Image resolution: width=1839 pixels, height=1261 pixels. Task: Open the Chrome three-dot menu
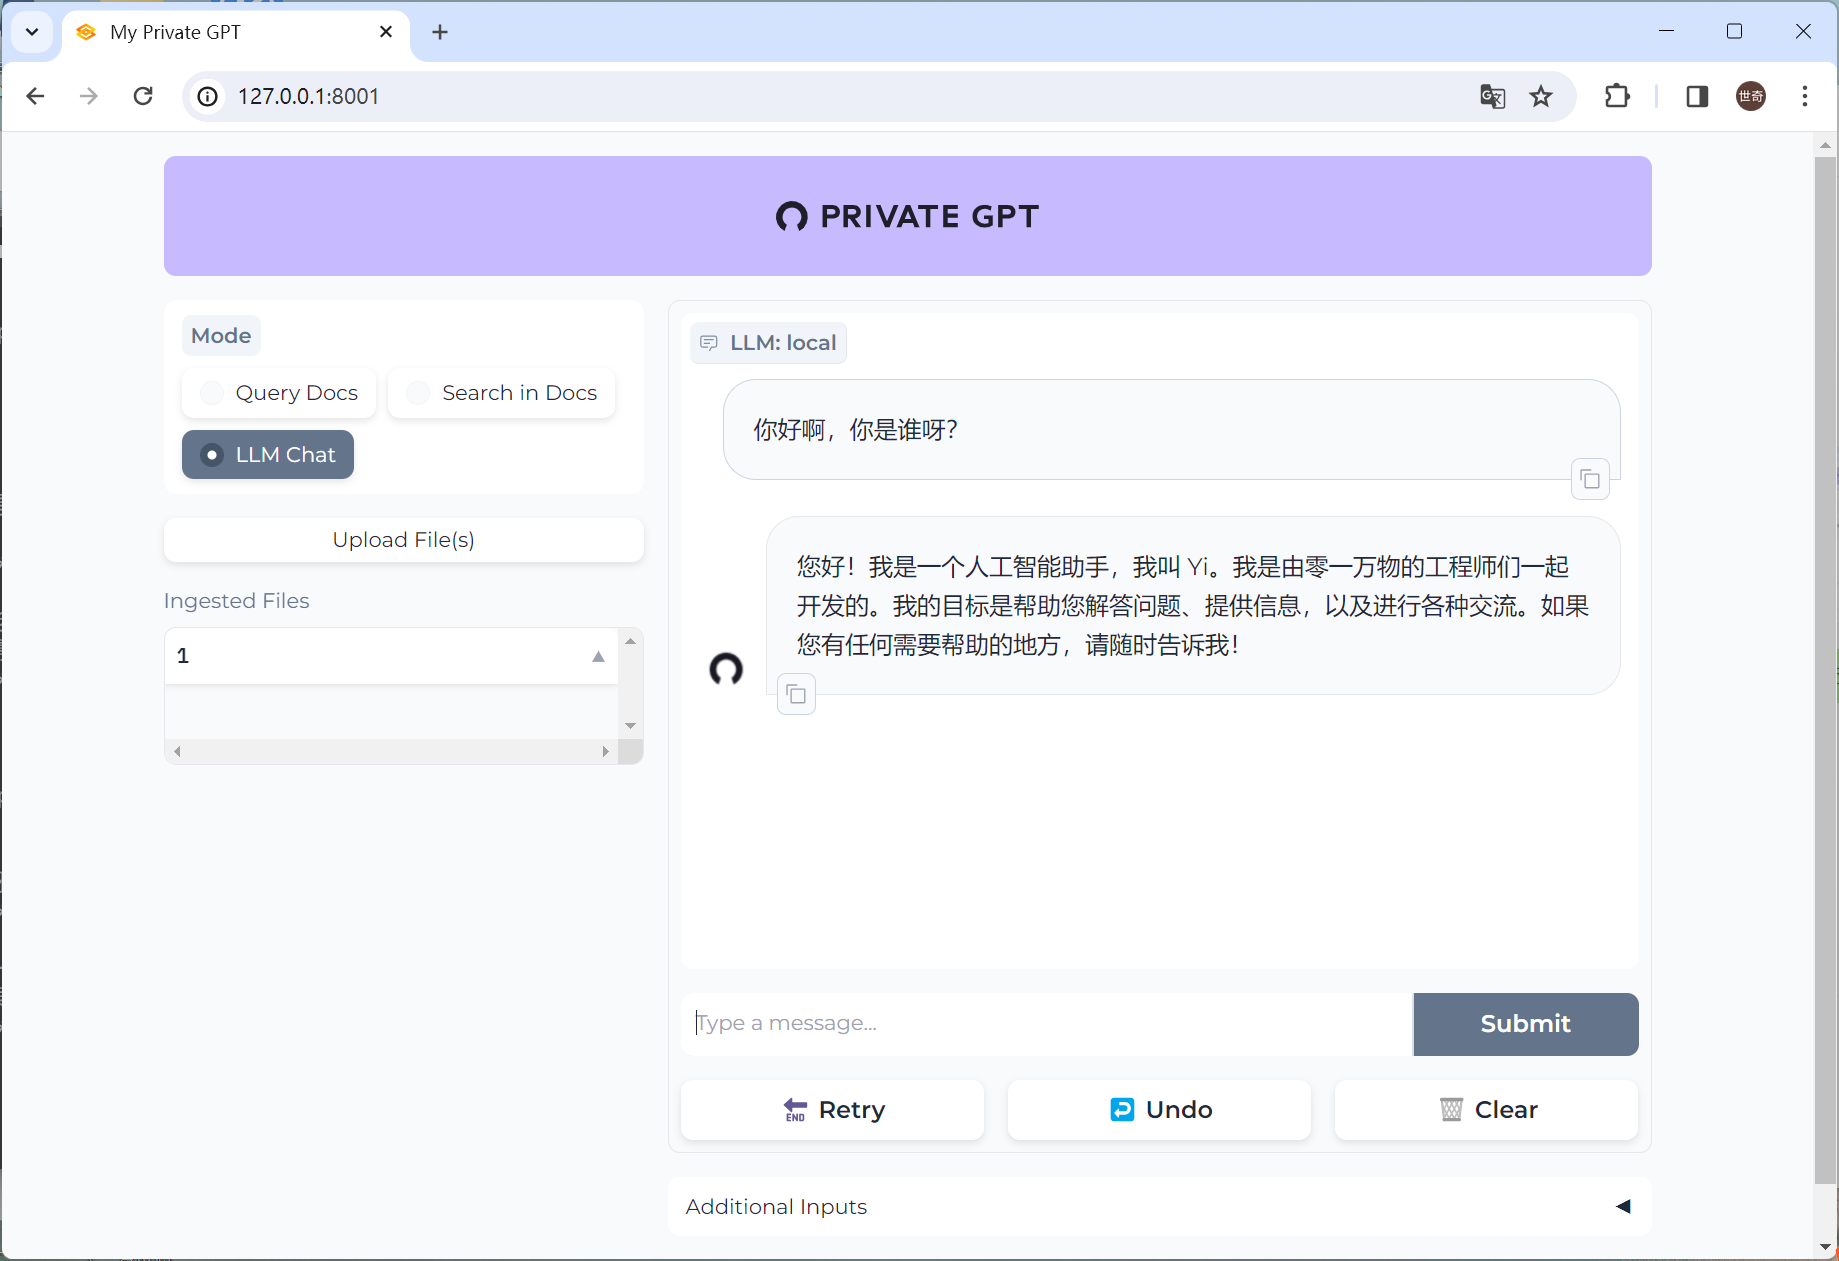click(1805, 96)
